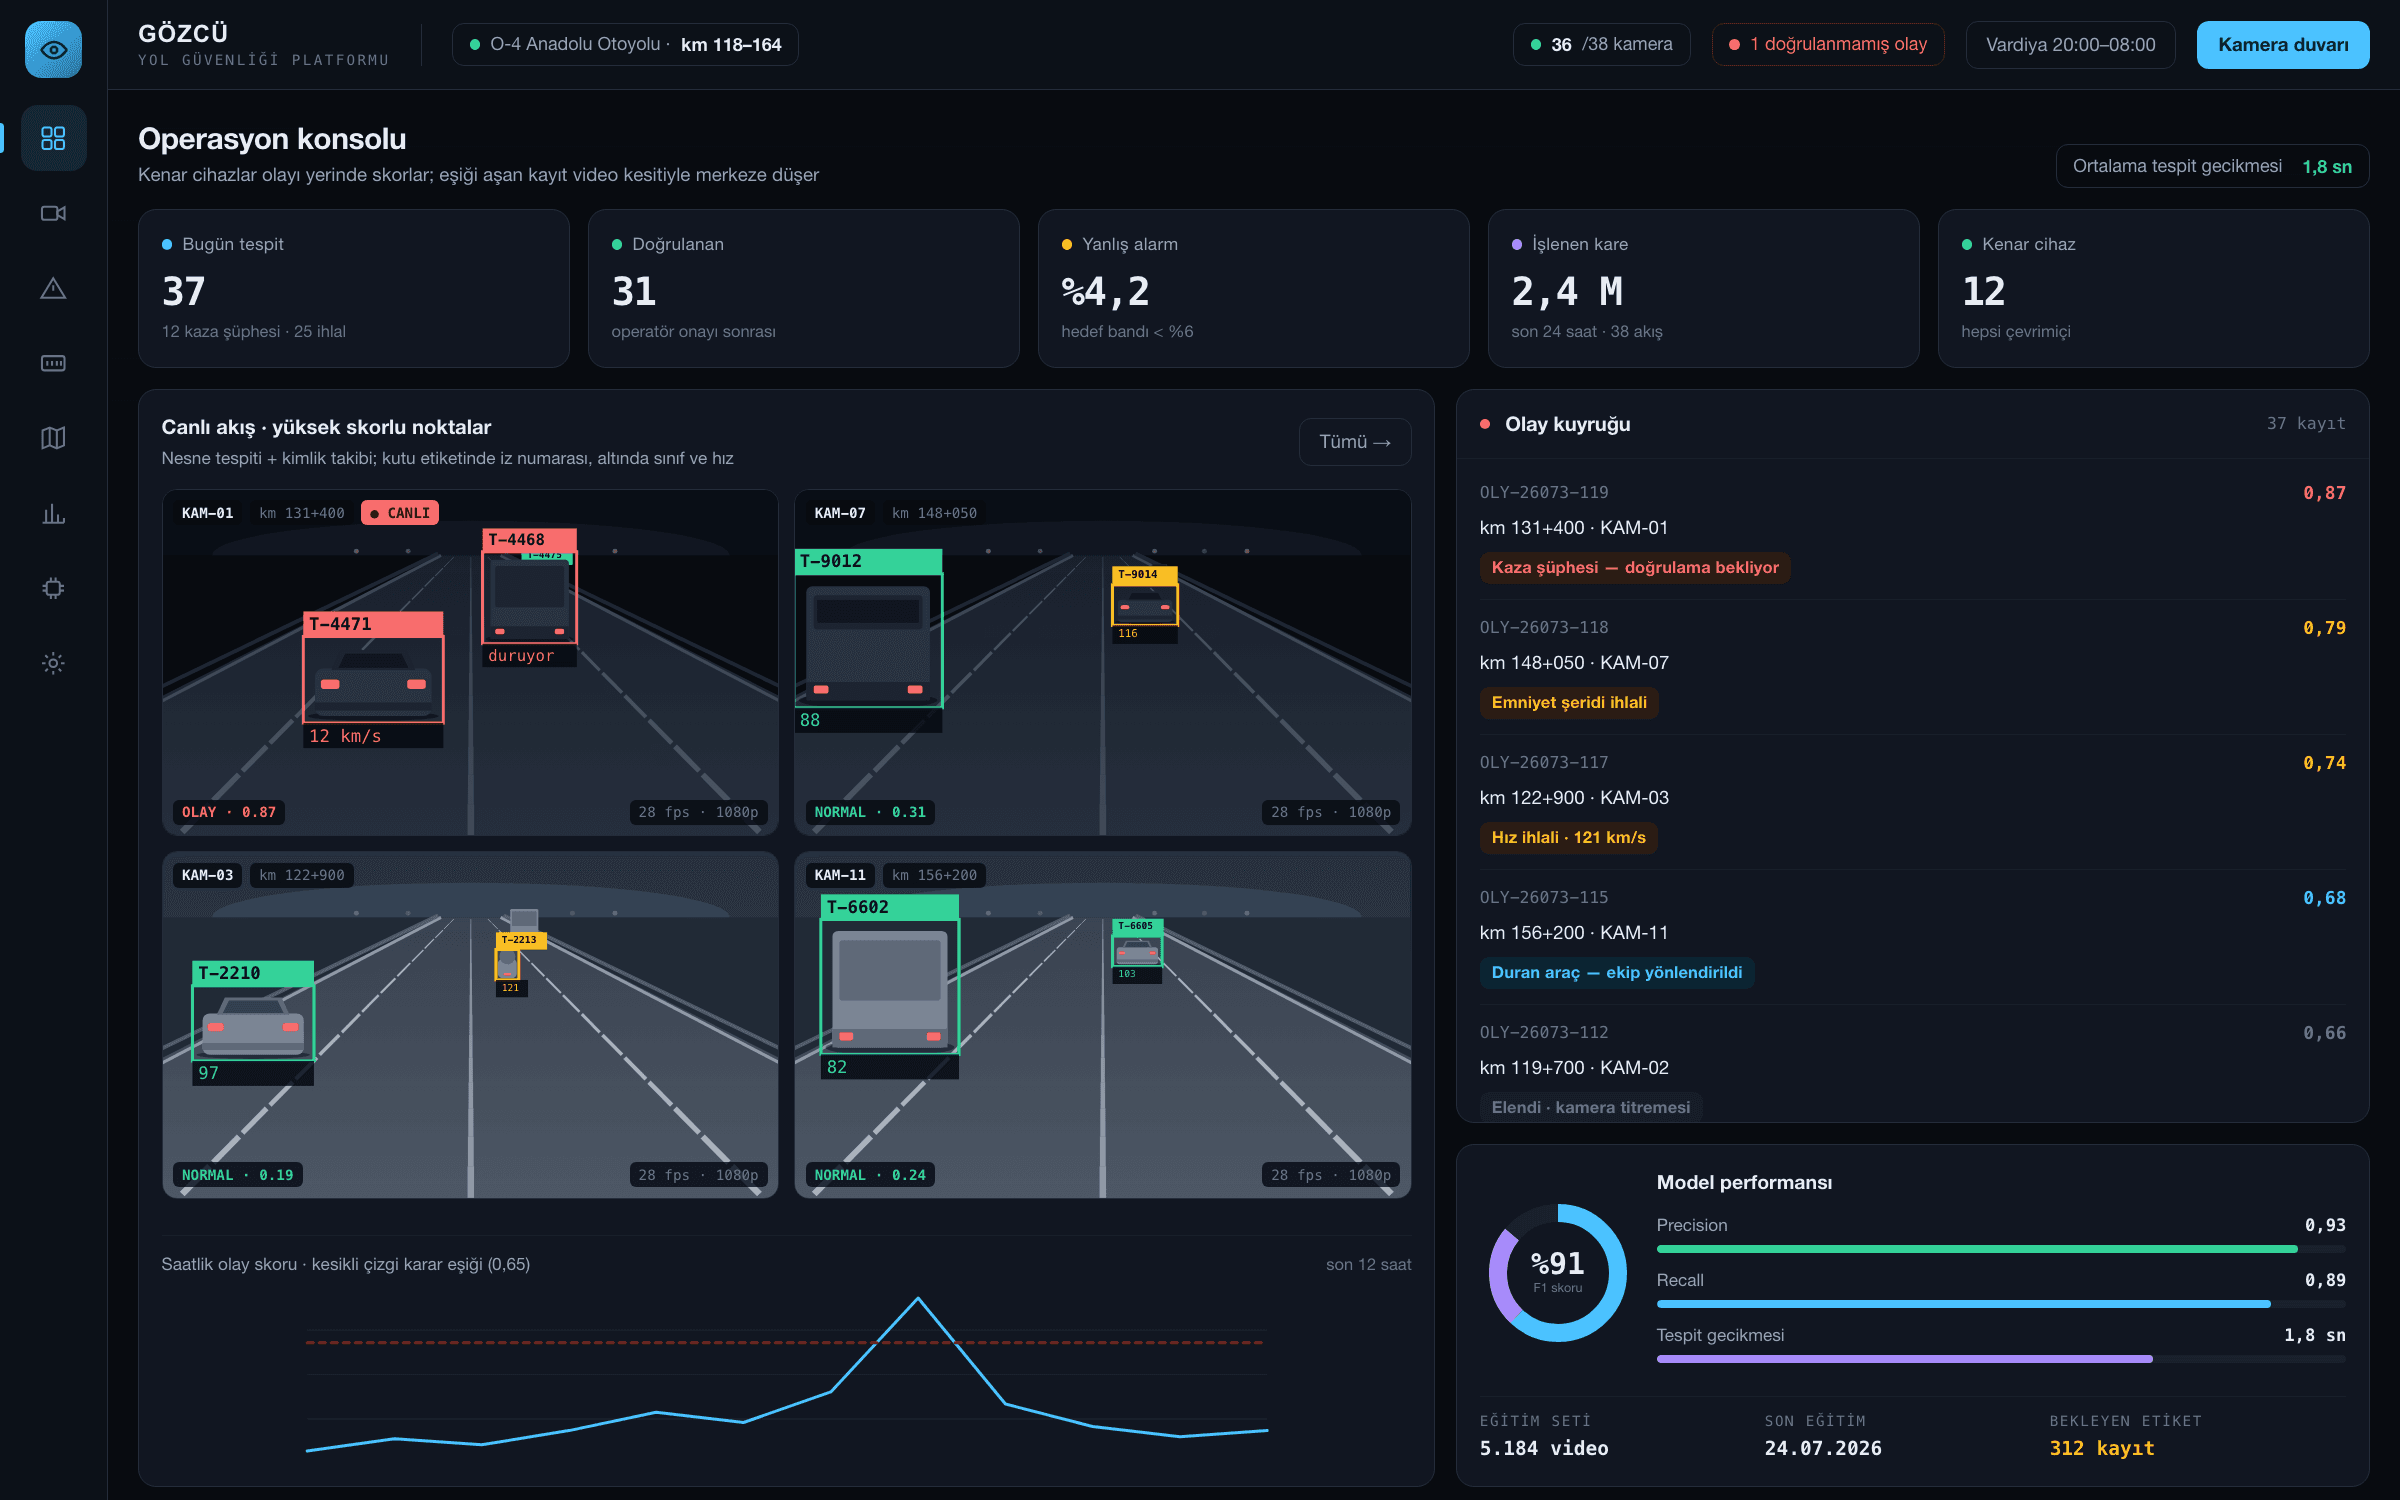
Task: Open event OLY-26073-117 in queue
Action: pyautogui.click(x=1912, y=801)
